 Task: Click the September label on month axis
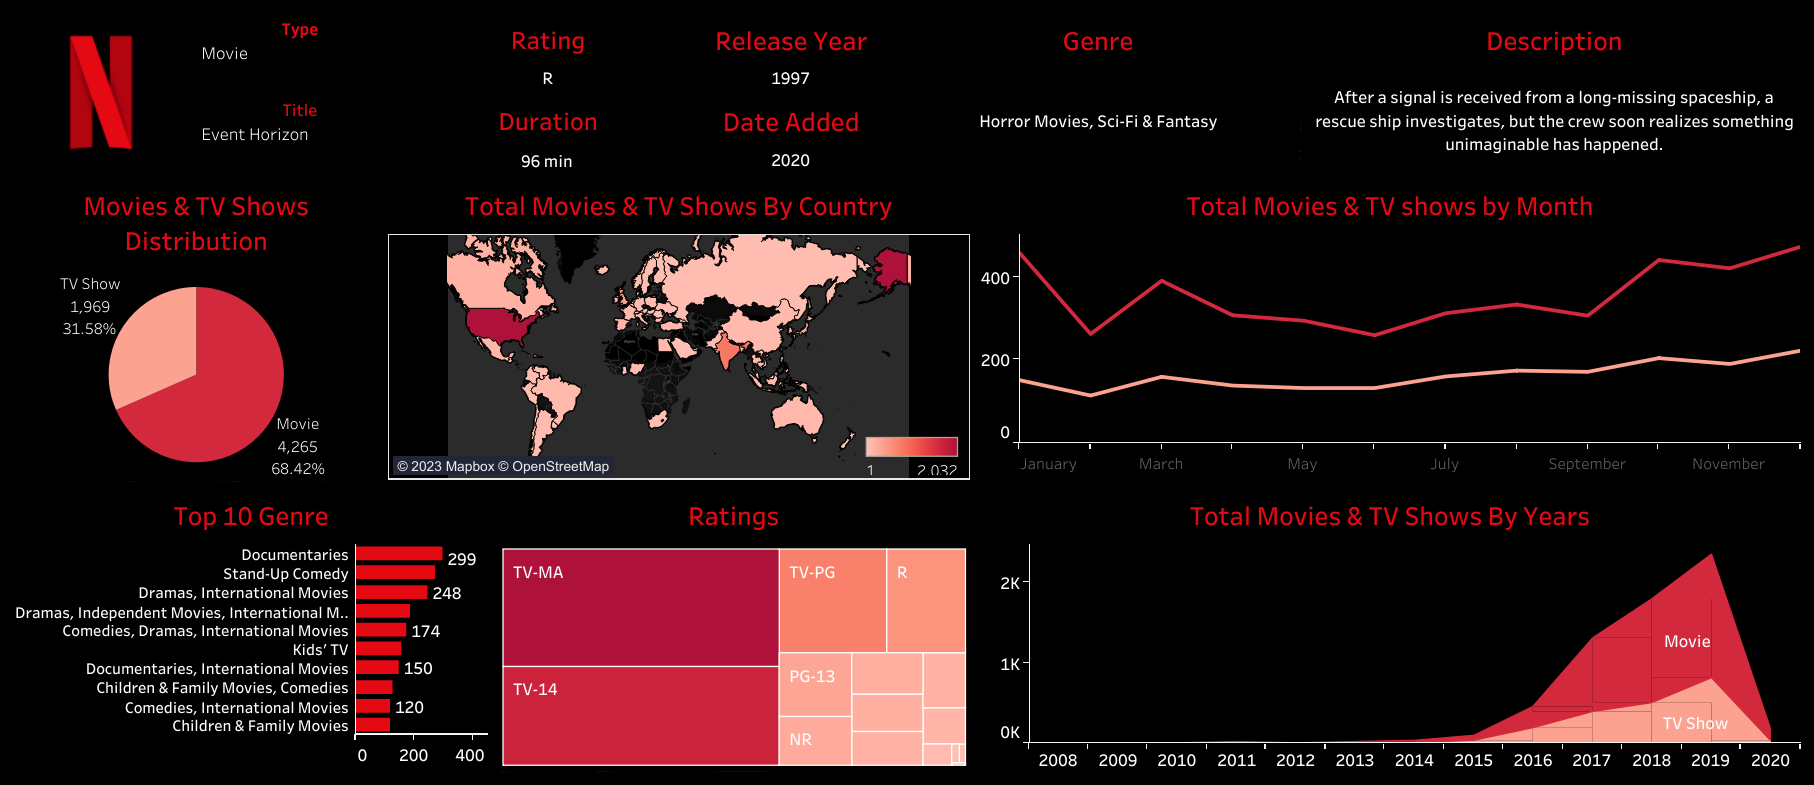point(1586,464)
